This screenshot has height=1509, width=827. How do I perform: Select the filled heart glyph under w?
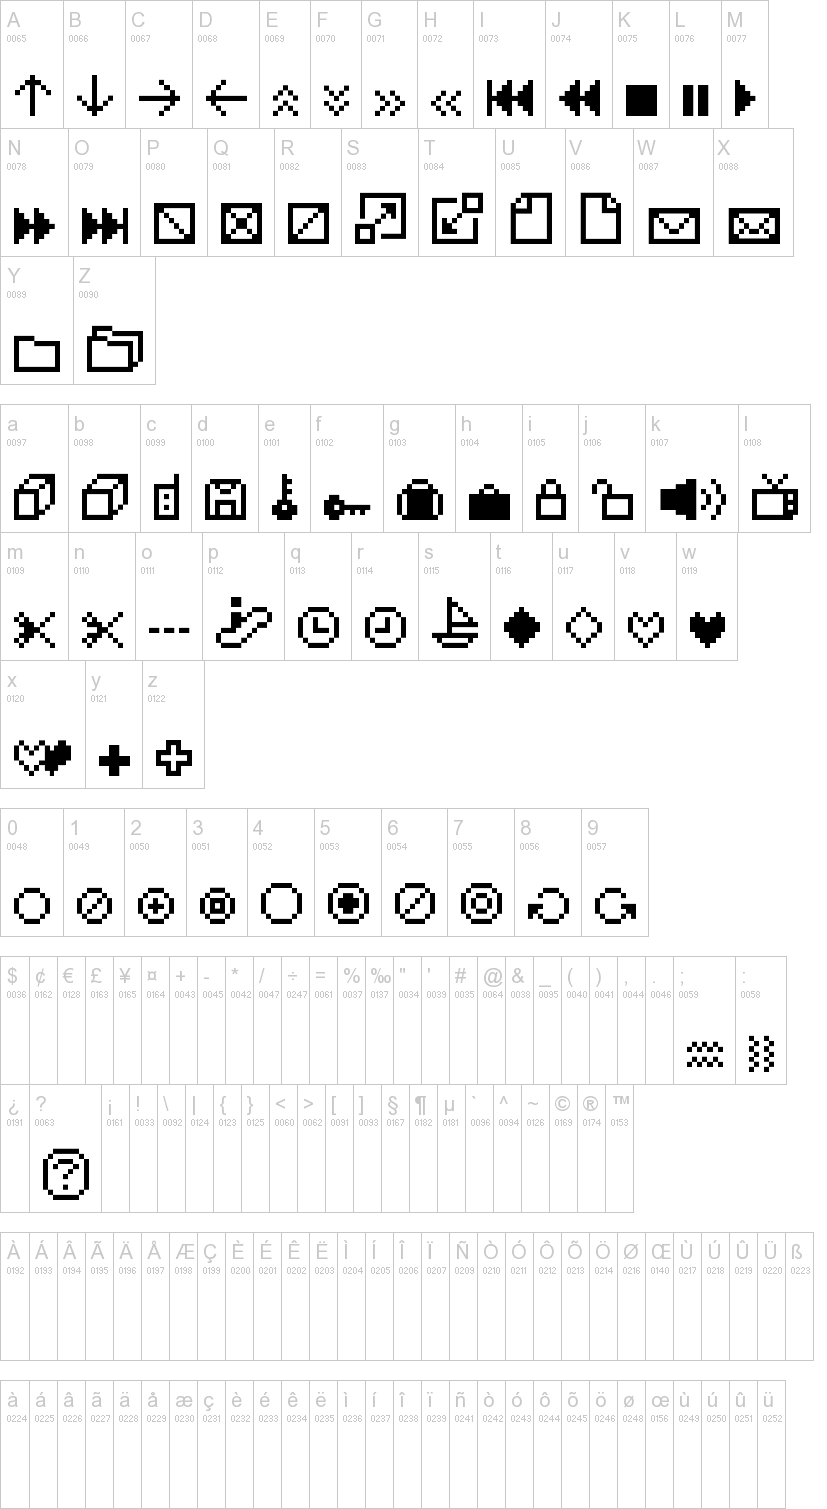[x=707, y=628]
